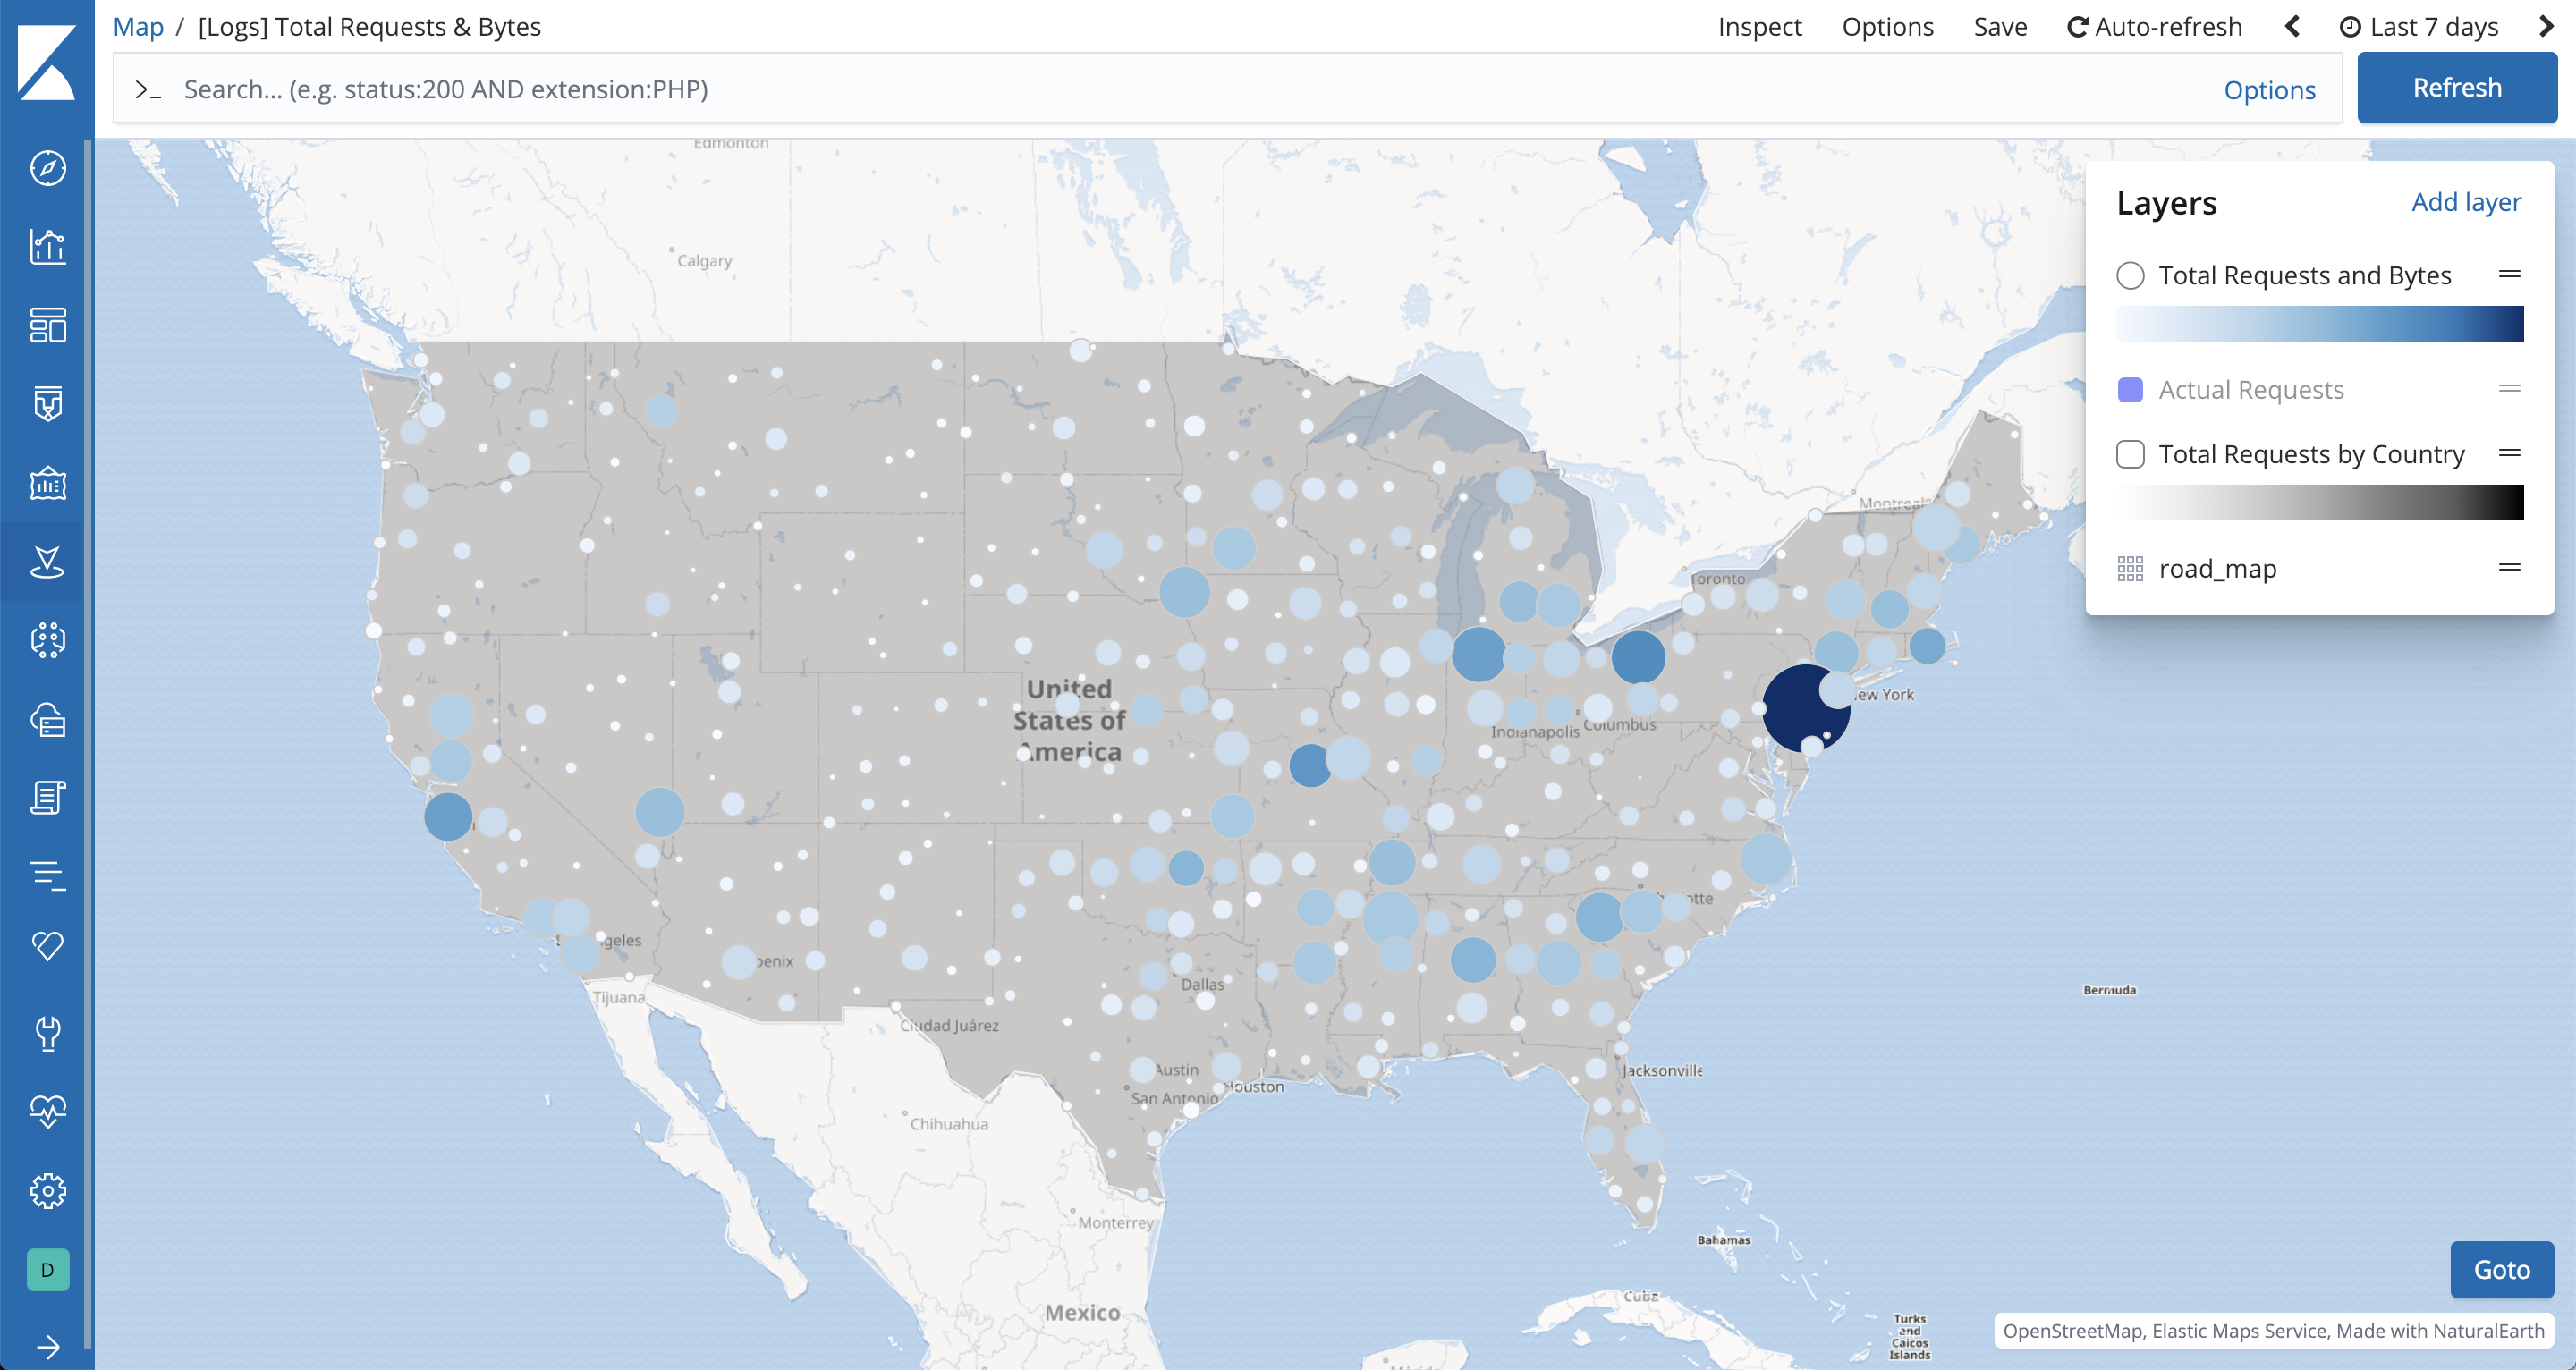Screen dimensions: 2576x1370
Task: Click the blue gradient color ramp
Action: [2319, 324]
